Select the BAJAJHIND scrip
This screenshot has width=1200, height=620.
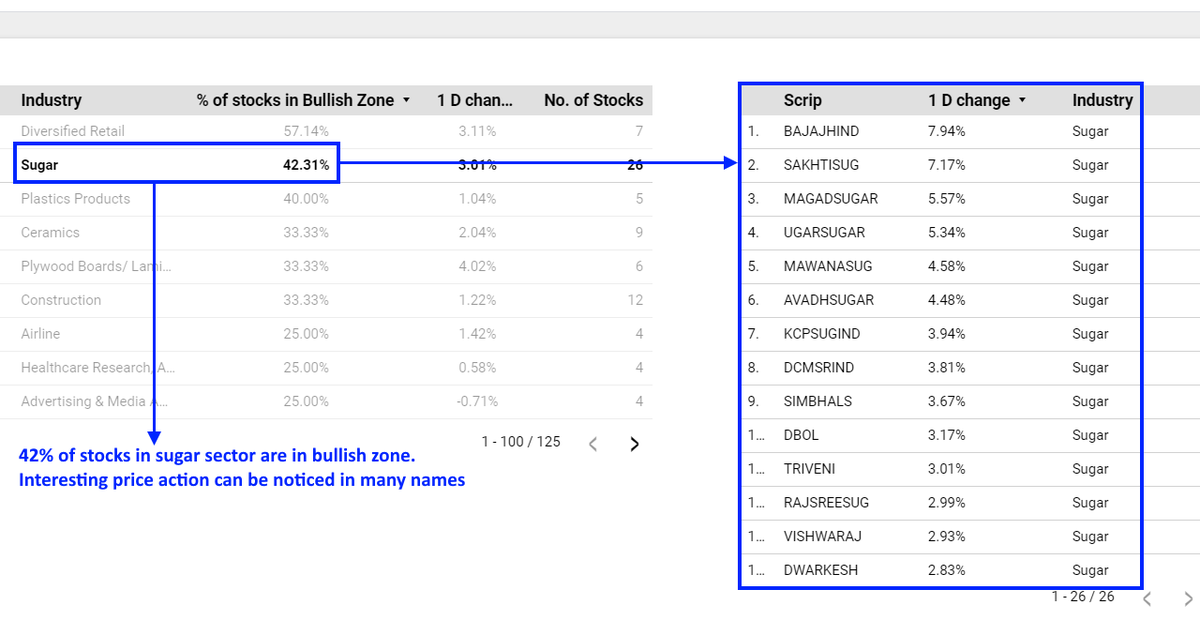[x=821, y=131]
